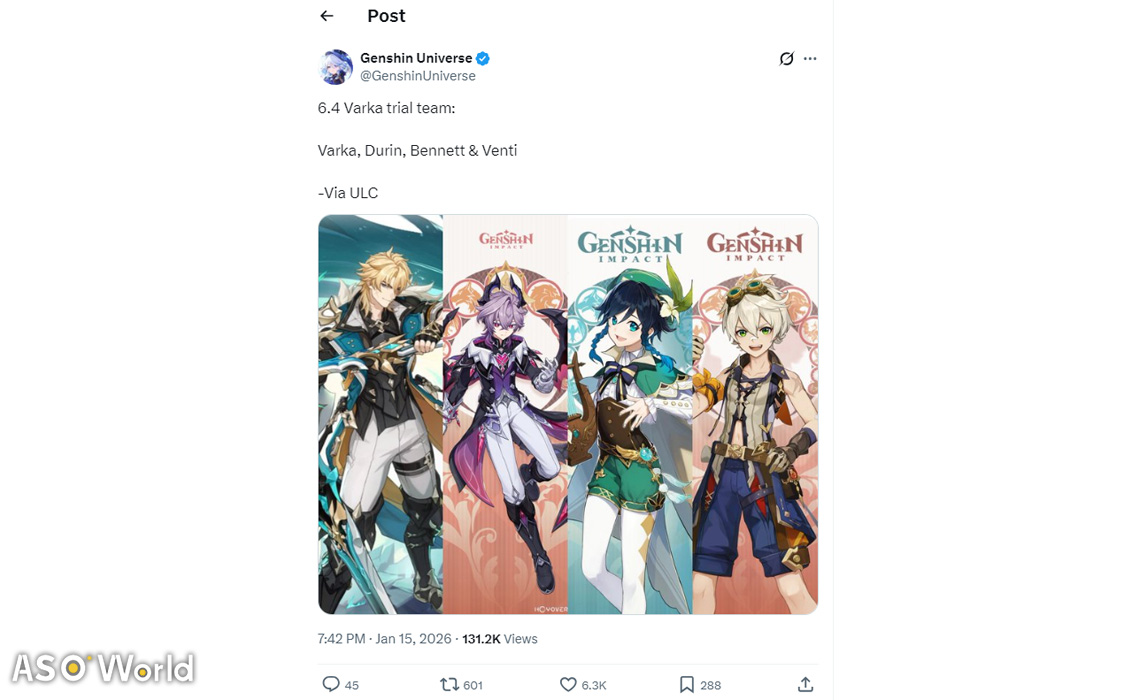Open the Venti character image
Image resolution: width=1140 pixels, height=700 pixels.
click(630, 414)
